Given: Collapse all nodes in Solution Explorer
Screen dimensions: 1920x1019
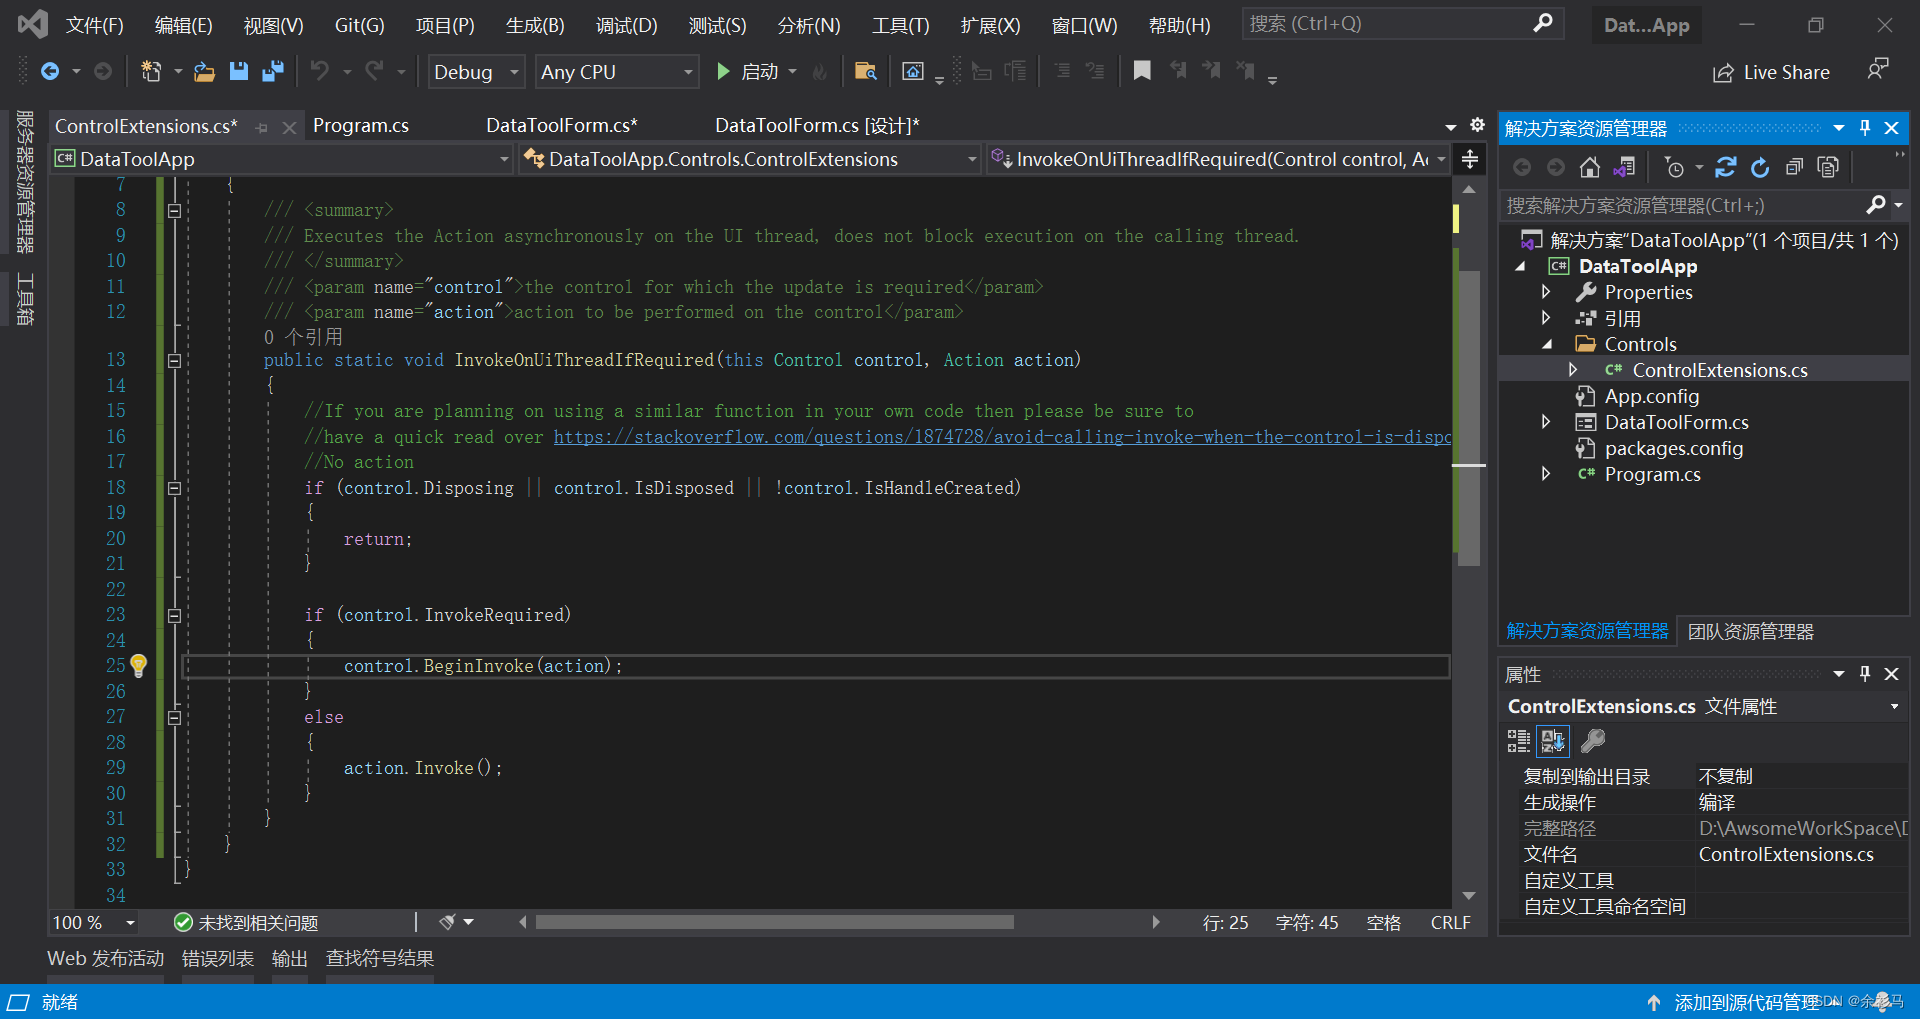Looking at the screenshot, I should [1794, 167].
